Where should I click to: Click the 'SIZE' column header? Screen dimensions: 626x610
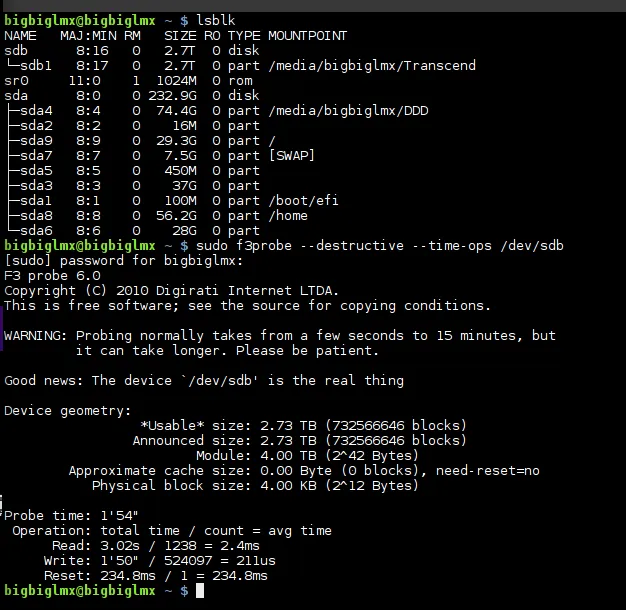(x=180, y=36)
